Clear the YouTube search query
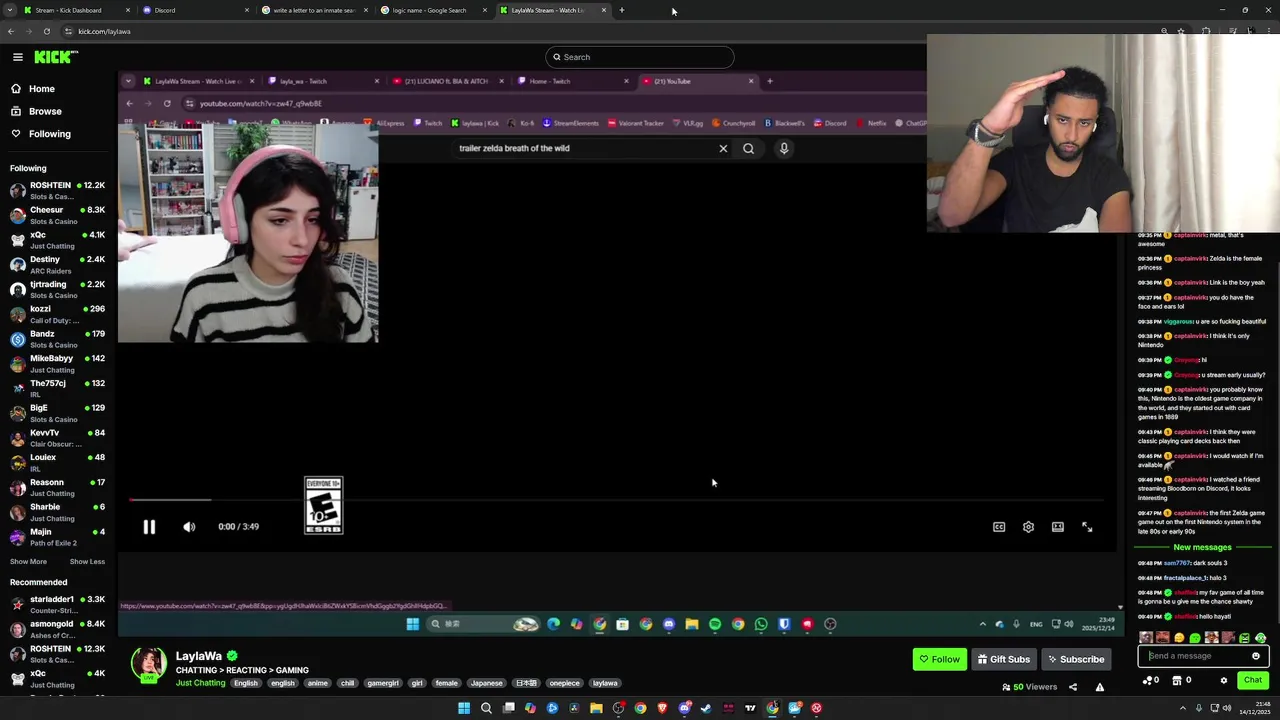This screenshot has width=1280, height=720. tap(723, 148)
